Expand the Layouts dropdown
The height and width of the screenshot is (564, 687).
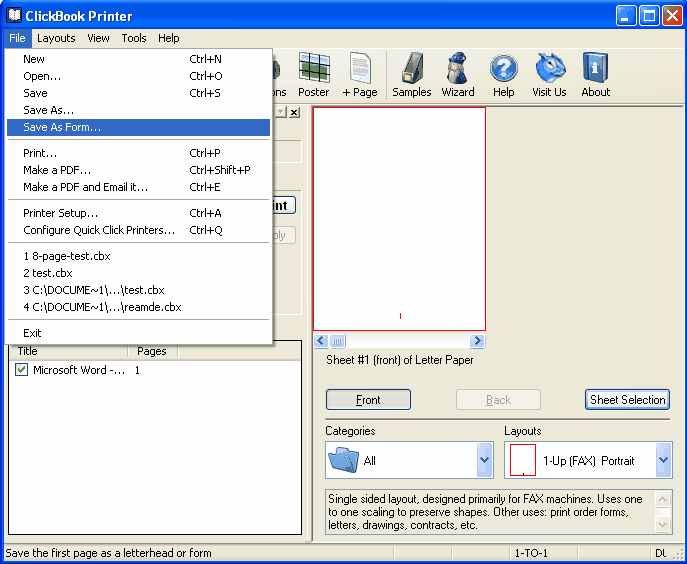(x=663, y=460)
